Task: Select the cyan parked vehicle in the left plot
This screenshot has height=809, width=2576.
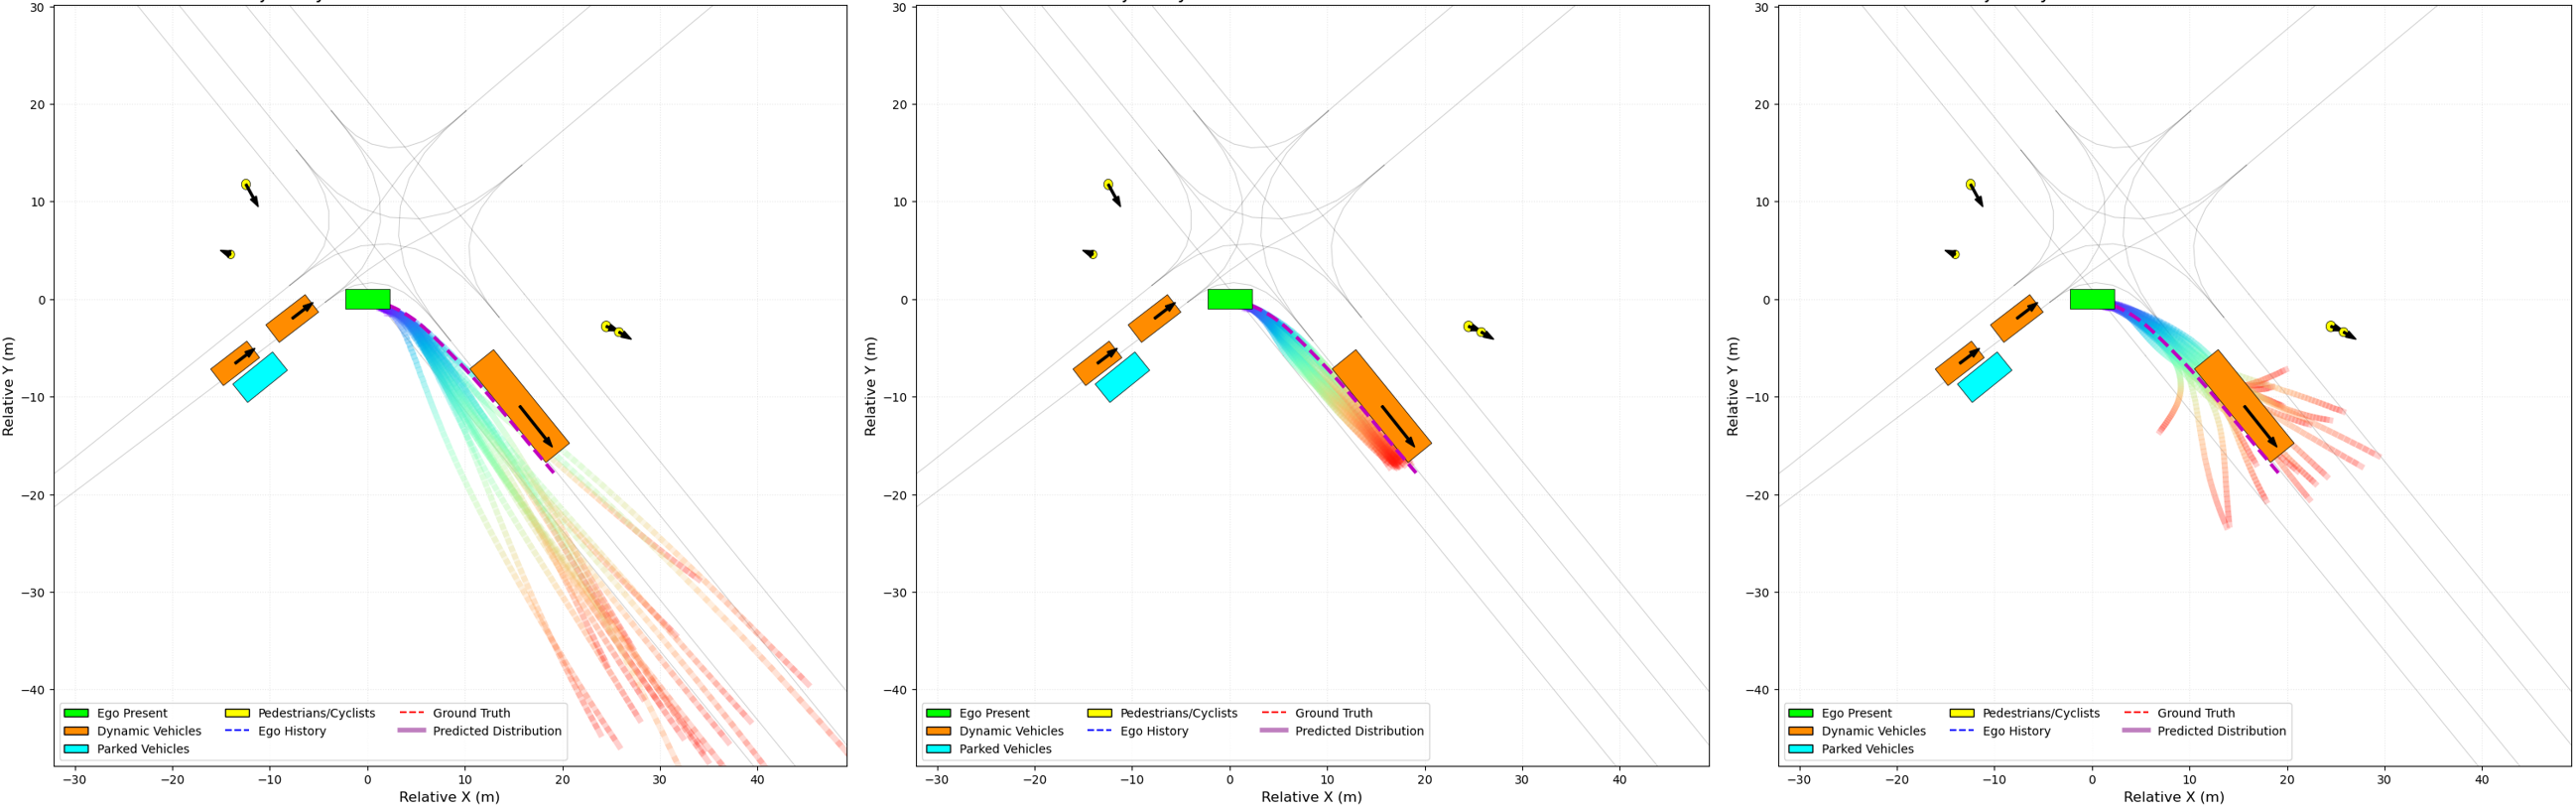Action: coord(260,377)
